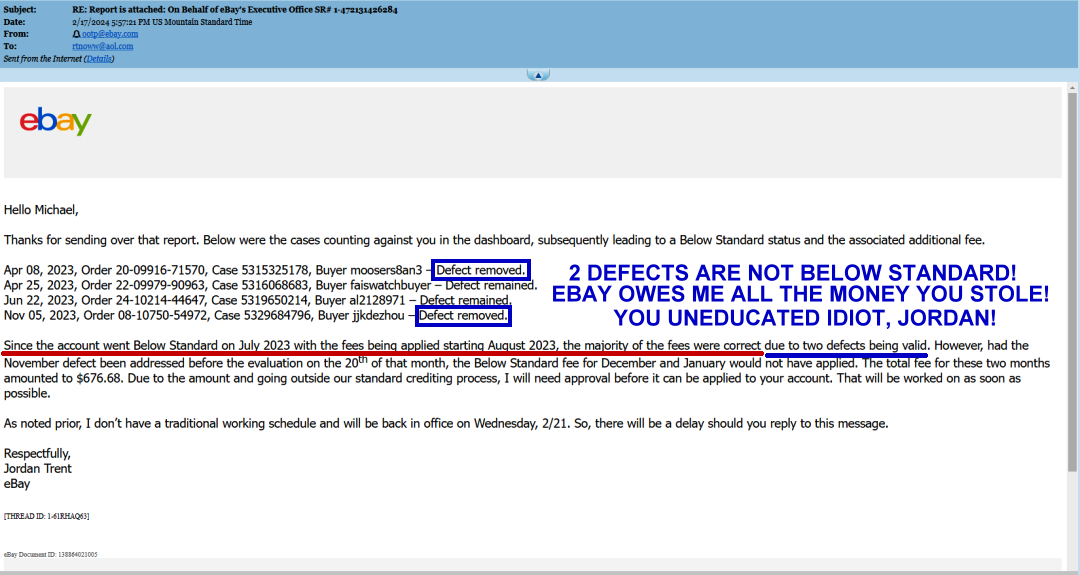1080x575 pixels.
Task: Select the 'Hello Michael,' greeting text
Action: click(x=41, y=210)
